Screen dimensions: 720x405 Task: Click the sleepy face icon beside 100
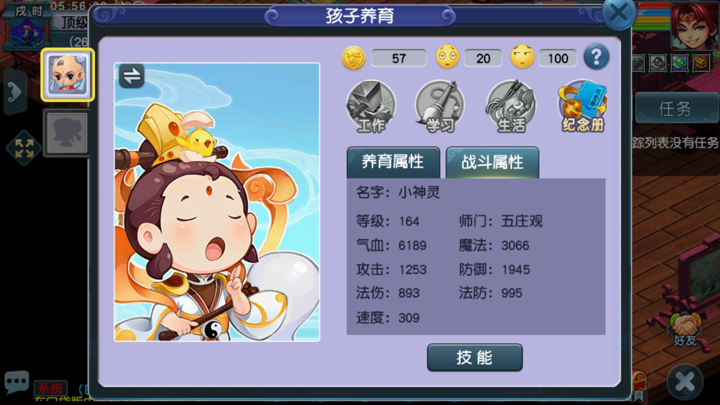coord(523,57)
